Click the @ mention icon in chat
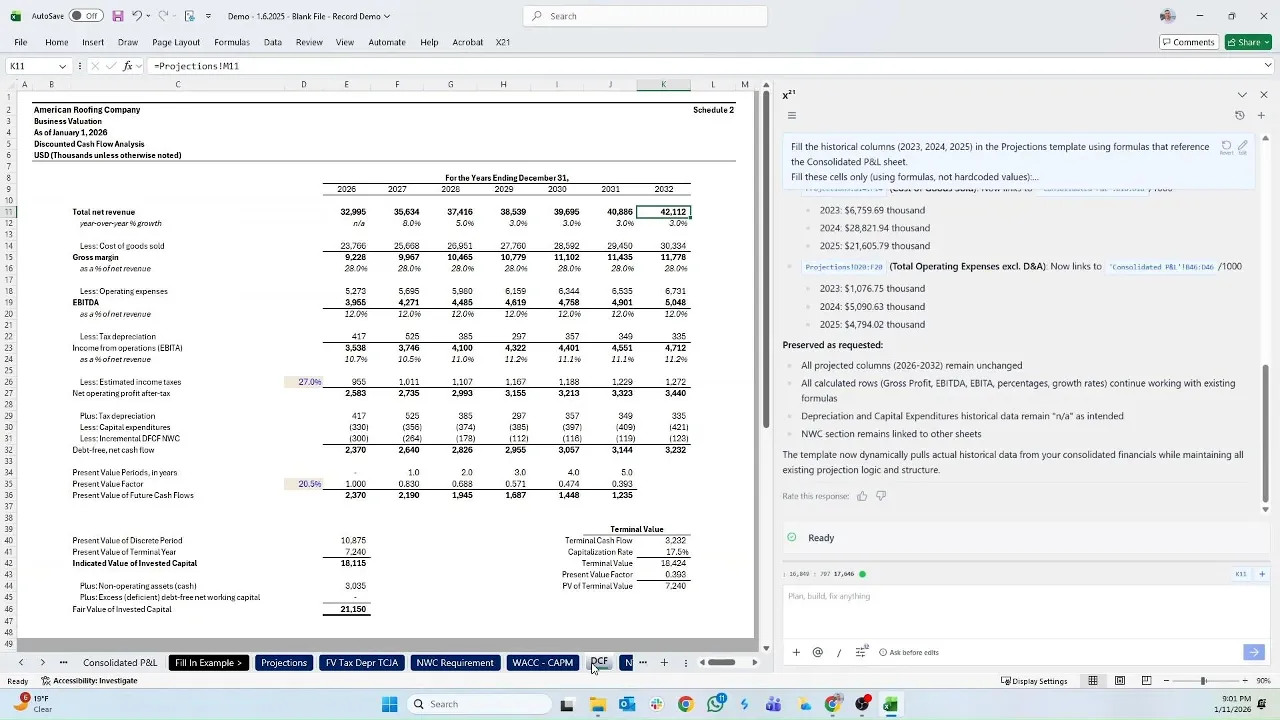The width and height of the screenshot is (1280, 720). pos(817,652)
